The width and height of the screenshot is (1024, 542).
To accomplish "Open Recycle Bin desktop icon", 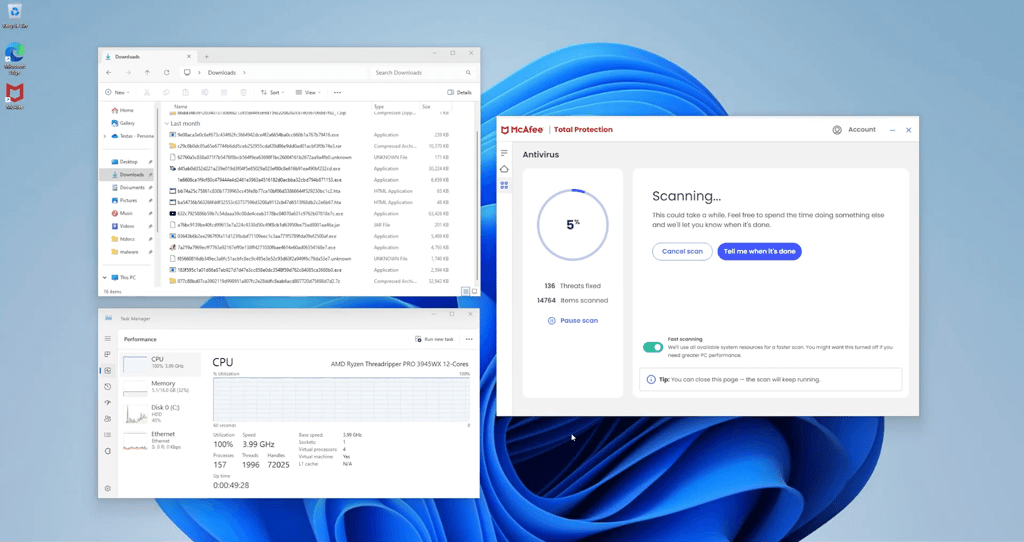I will [14, 15].
